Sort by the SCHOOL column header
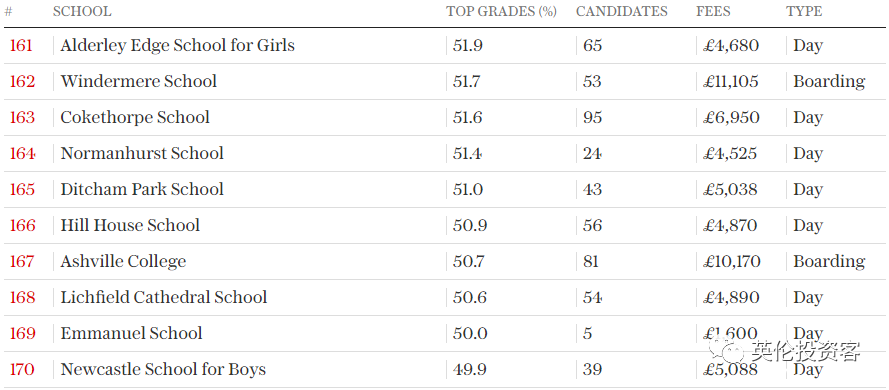889x390 pixels. point(82,11)
